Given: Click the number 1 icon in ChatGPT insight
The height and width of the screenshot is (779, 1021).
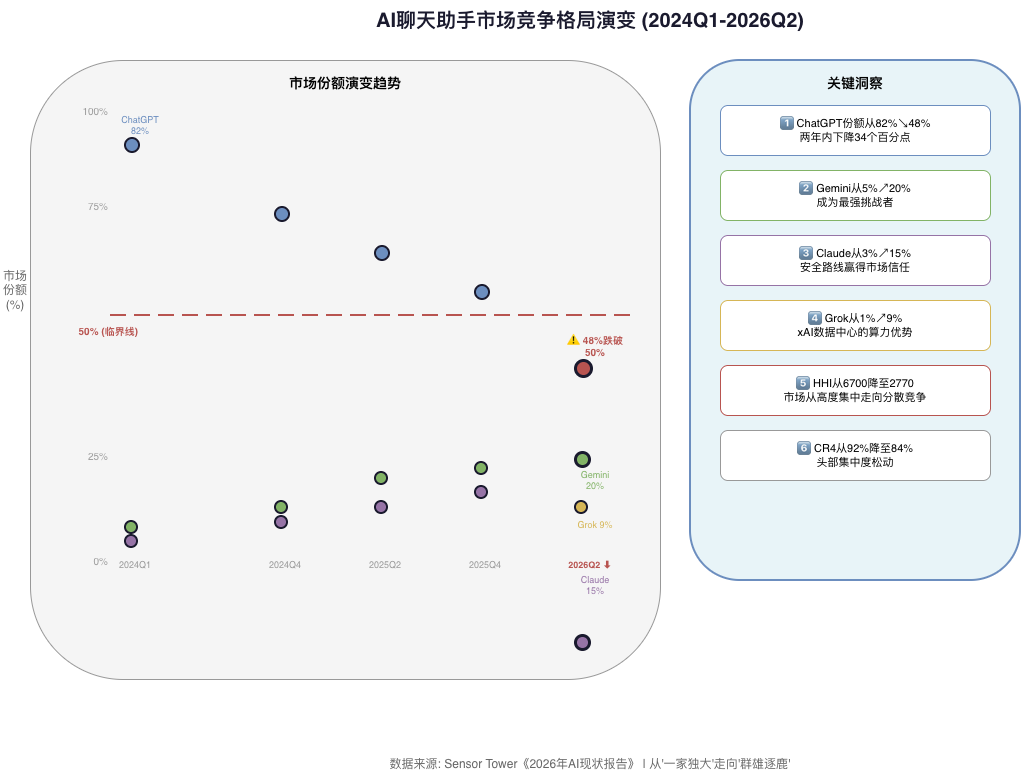Looking at the screenshot, I should coord(787,122).
